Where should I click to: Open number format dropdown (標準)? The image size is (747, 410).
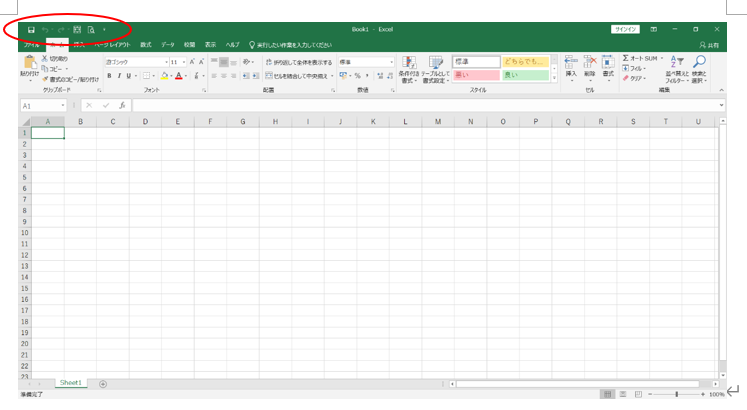click(392, 62)
